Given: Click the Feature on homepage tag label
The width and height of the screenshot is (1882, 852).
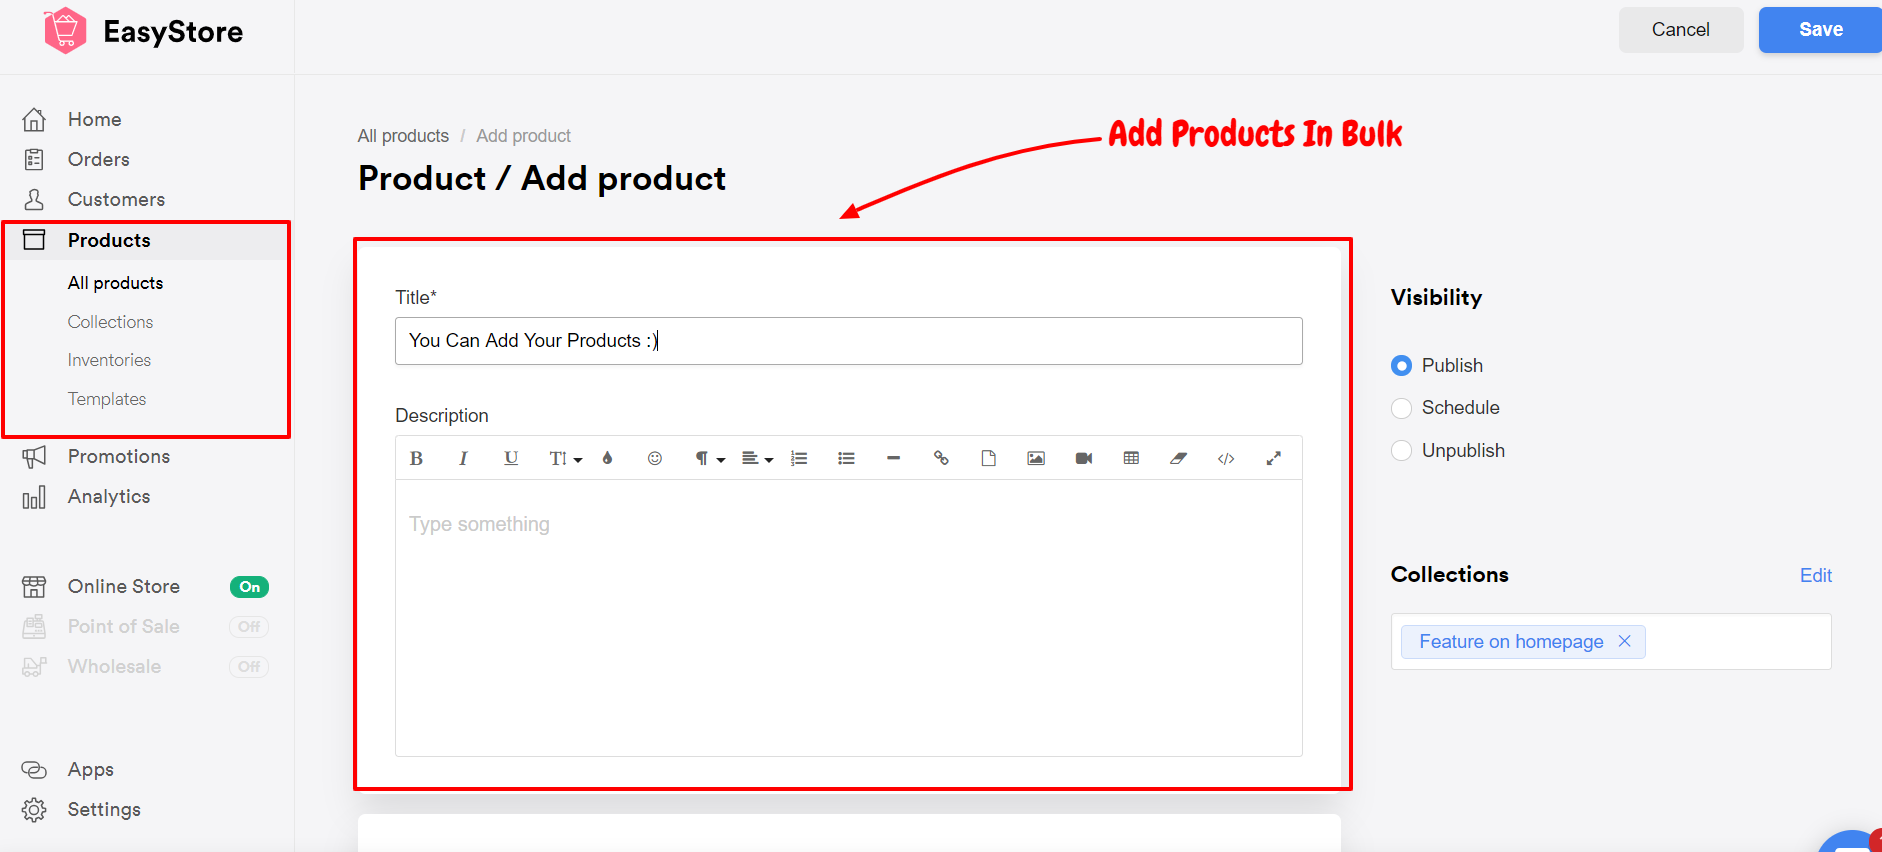Looking at the screenshot, I should tap(1511, 642).
